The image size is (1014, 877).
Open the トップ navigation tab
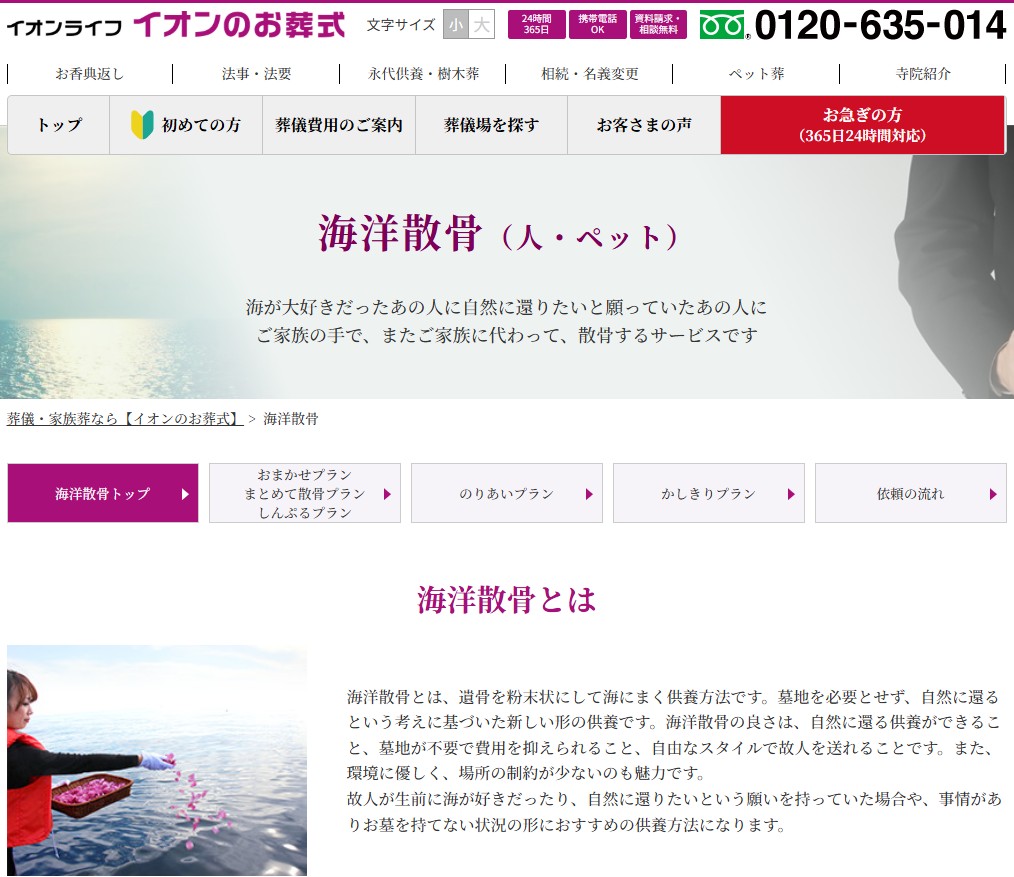[59, 125]
